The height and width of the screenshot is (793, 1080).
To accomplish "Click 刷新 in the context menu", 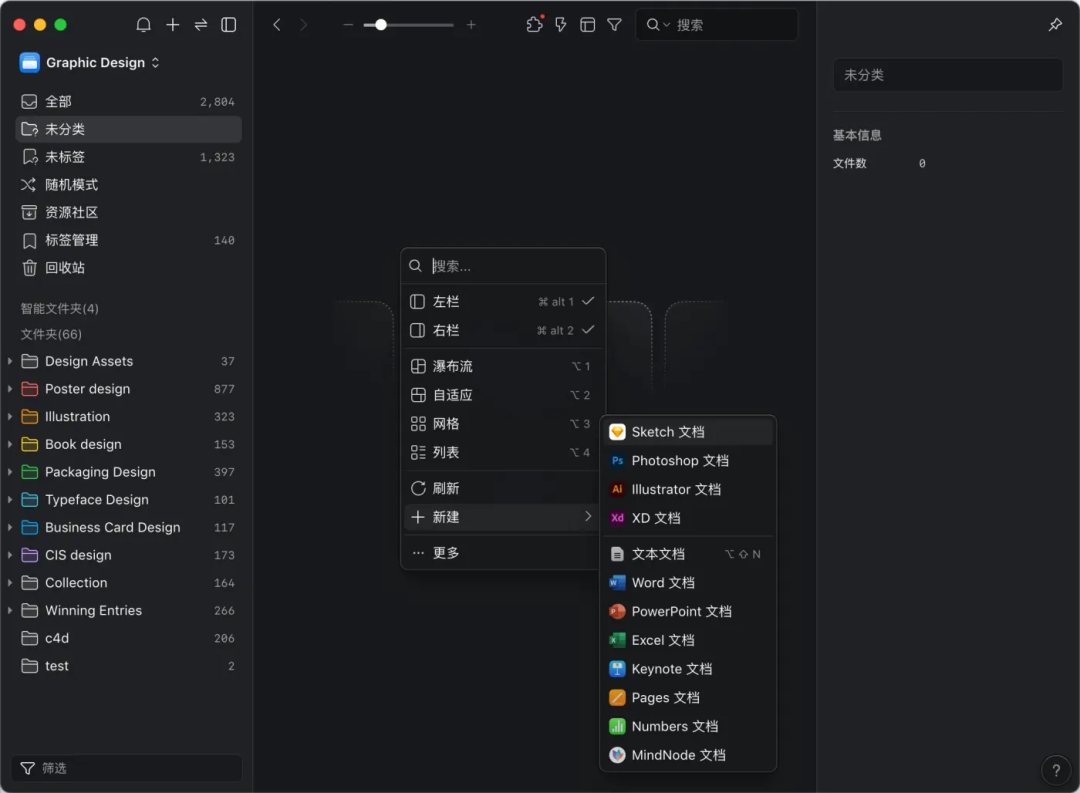I will tap(502, 488).
